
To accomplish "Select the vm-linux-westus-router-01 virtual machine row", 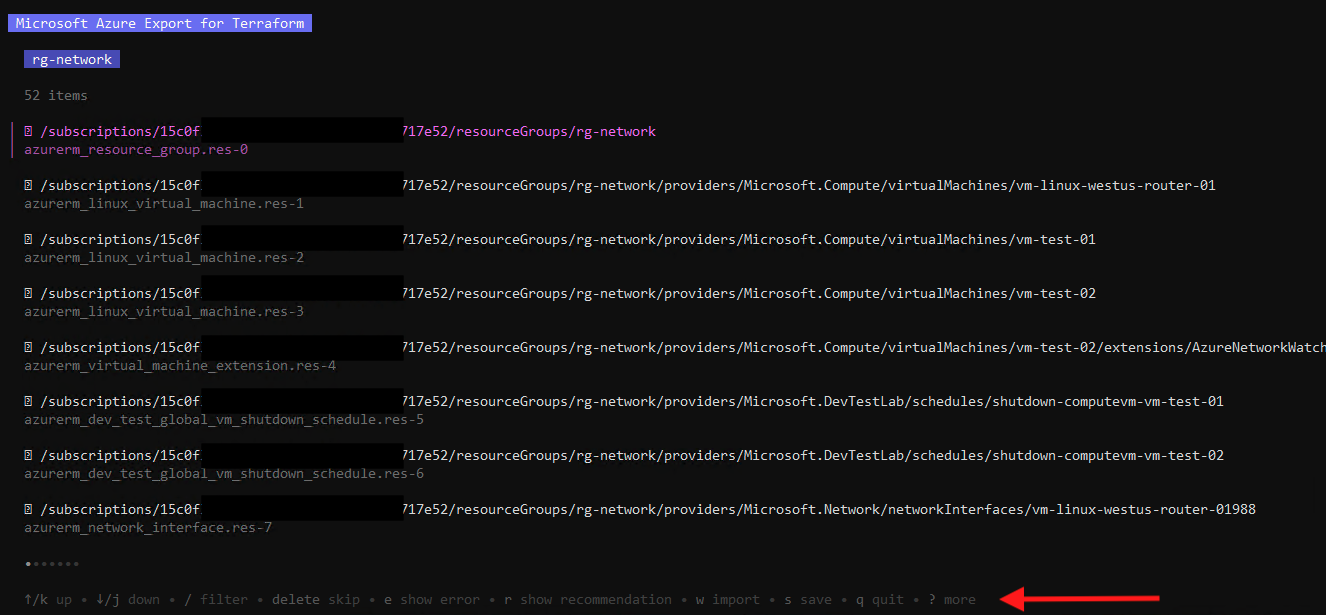I will tap(620, 186).
